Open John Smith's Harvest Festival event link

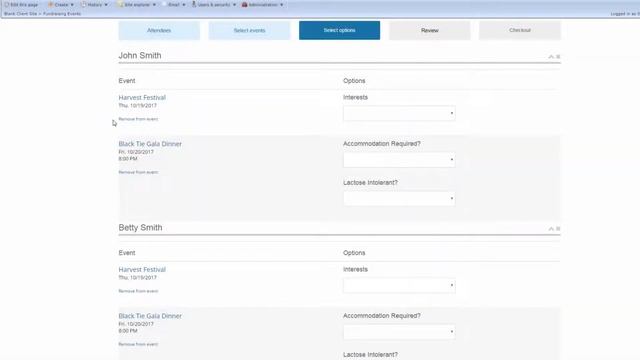click(142, 98)
